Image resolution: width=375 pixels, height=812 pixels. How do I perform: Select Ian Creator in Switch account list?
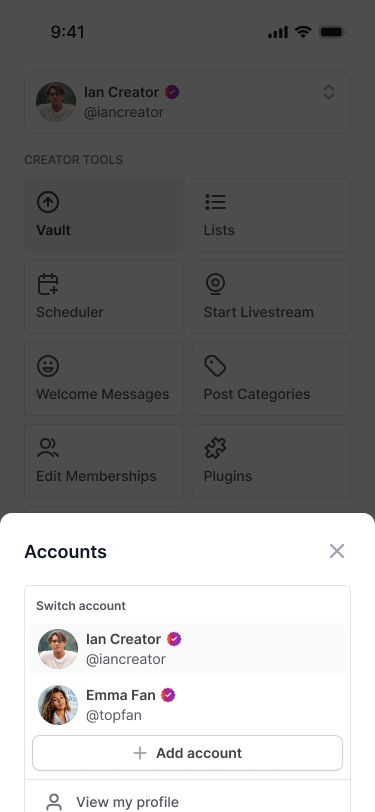(x=188, y=649)
